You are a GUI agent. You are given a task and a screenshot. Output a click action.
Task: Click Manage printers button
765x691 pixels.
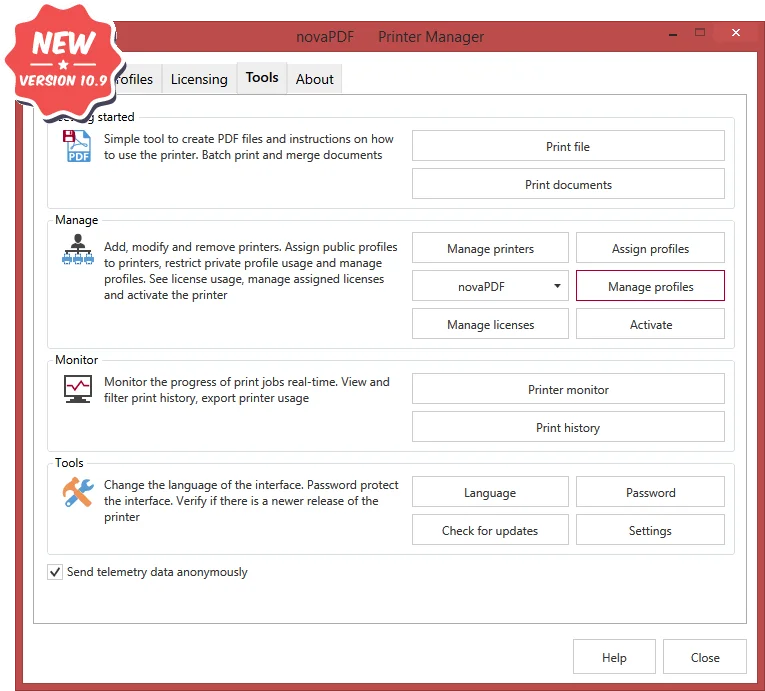tap(490, 248)
